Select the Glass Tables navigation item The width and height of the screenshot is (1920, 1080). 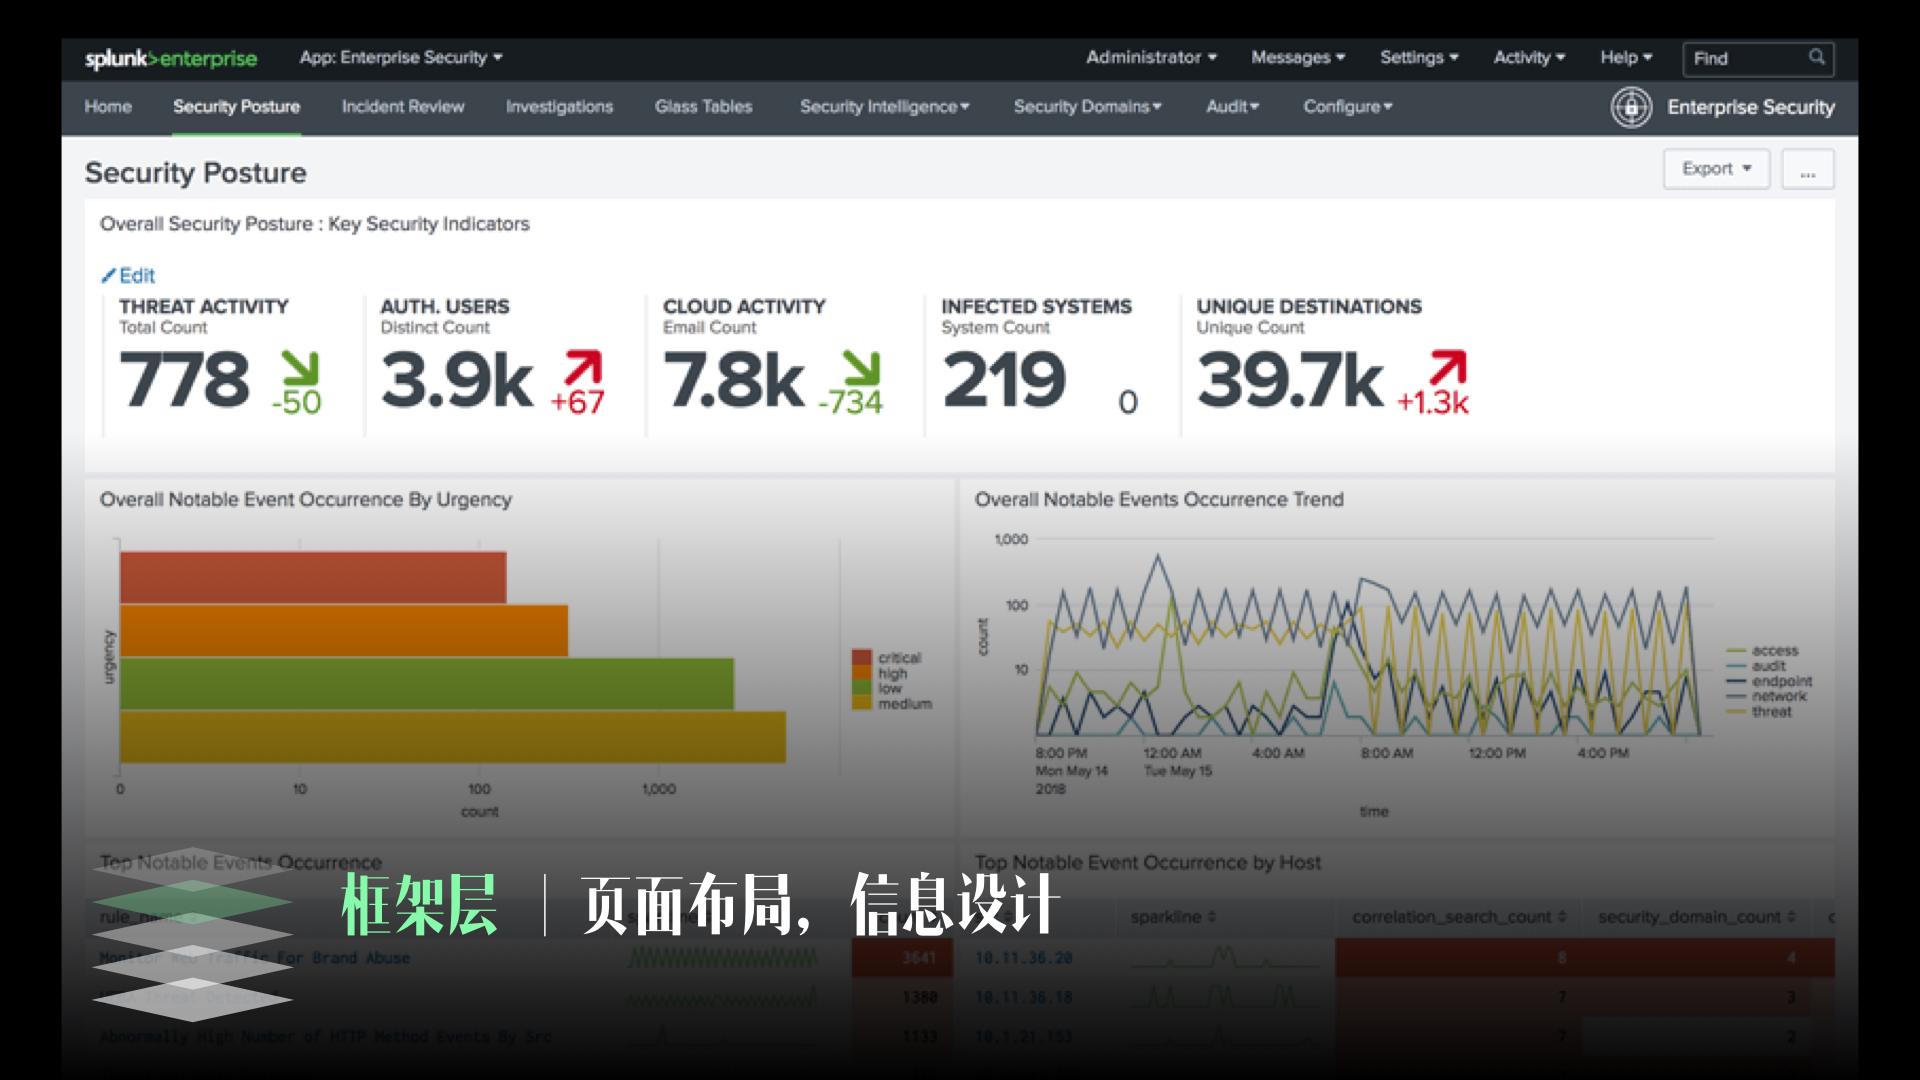point(703,107)
